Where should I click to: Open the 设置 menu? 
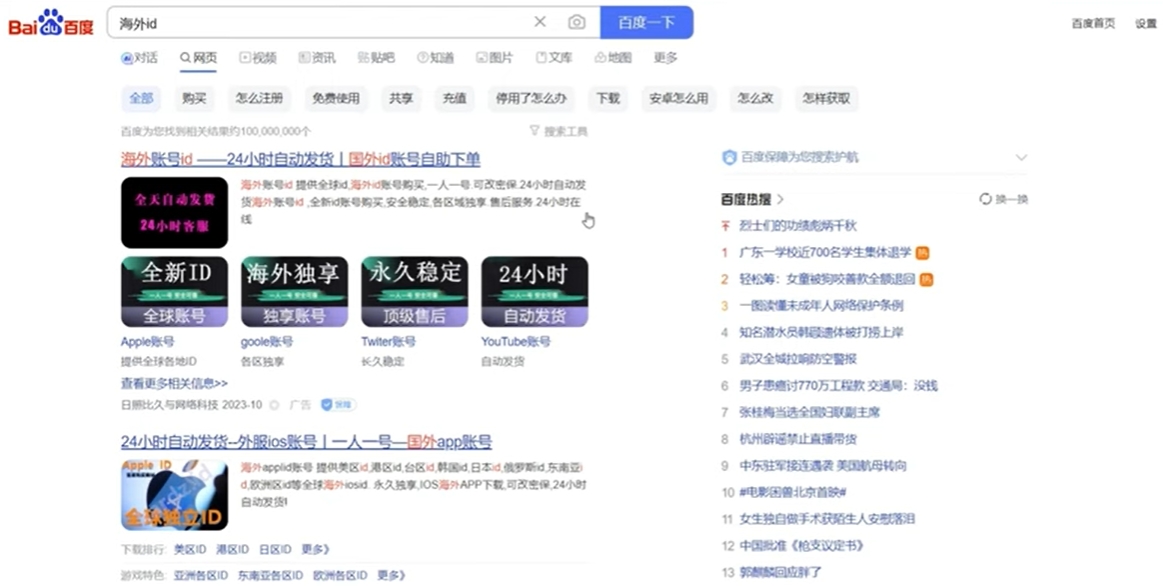point(1146,23)
